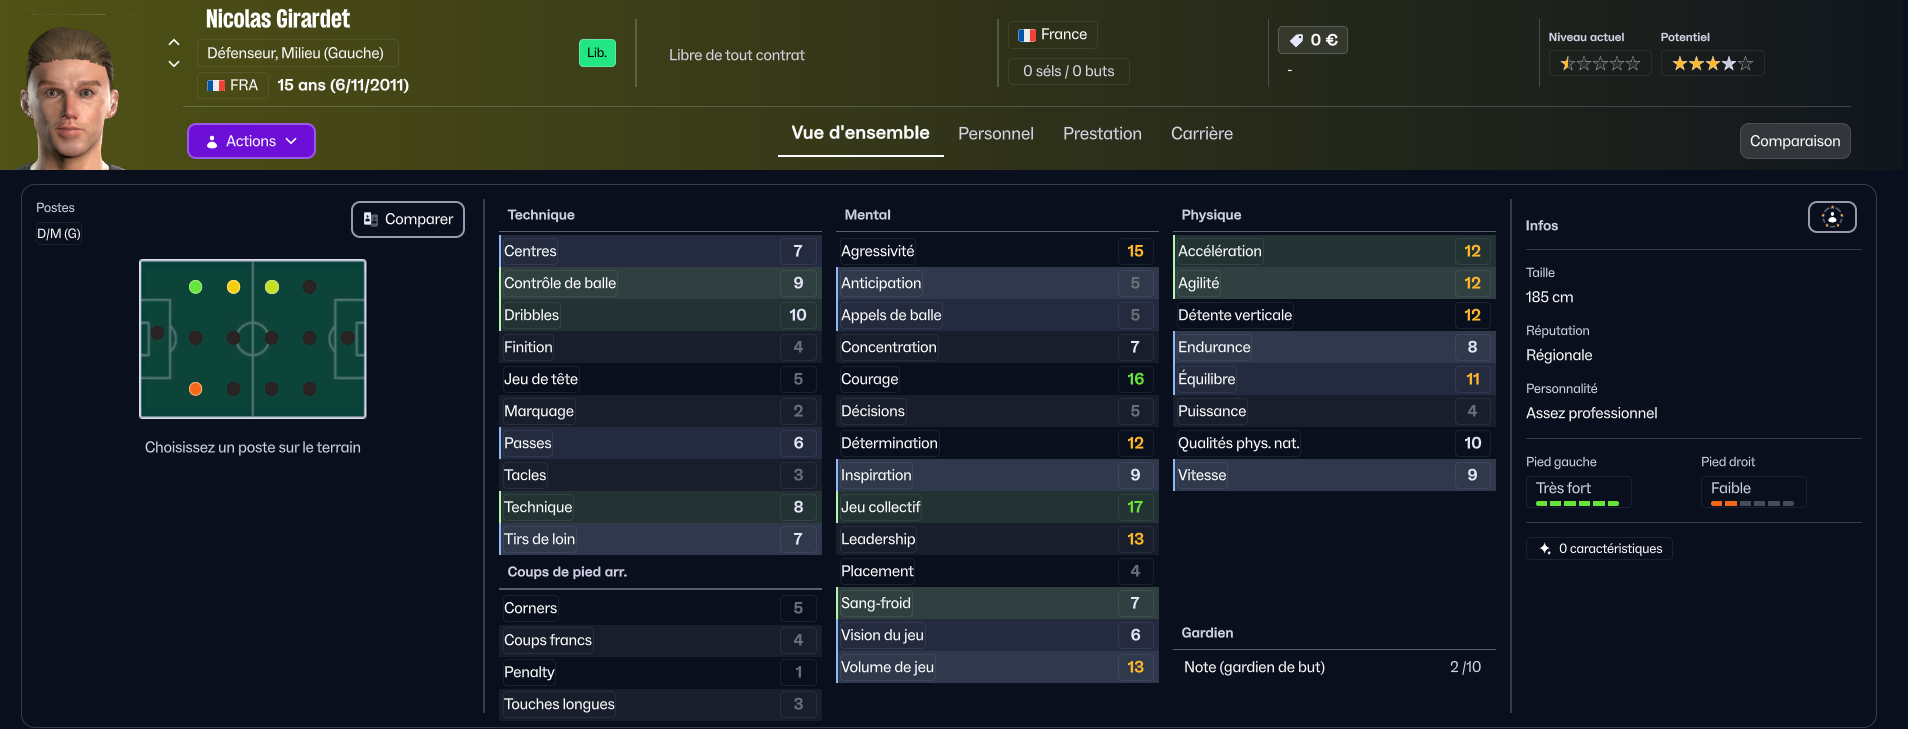Go to next player with down chevron
The image size is (1908, 729).
pos(174,64)
